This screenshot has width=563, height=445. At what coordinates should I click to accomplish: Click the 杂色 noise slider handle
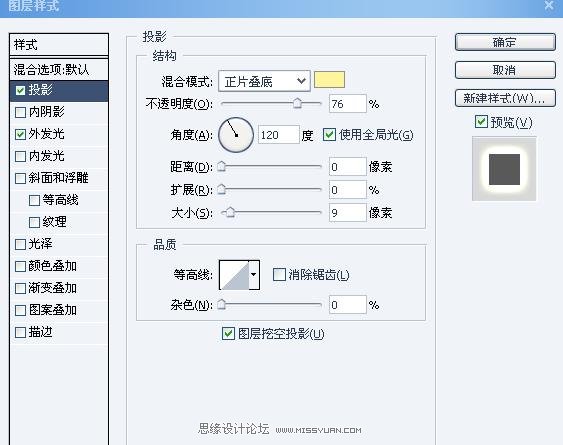222,305
